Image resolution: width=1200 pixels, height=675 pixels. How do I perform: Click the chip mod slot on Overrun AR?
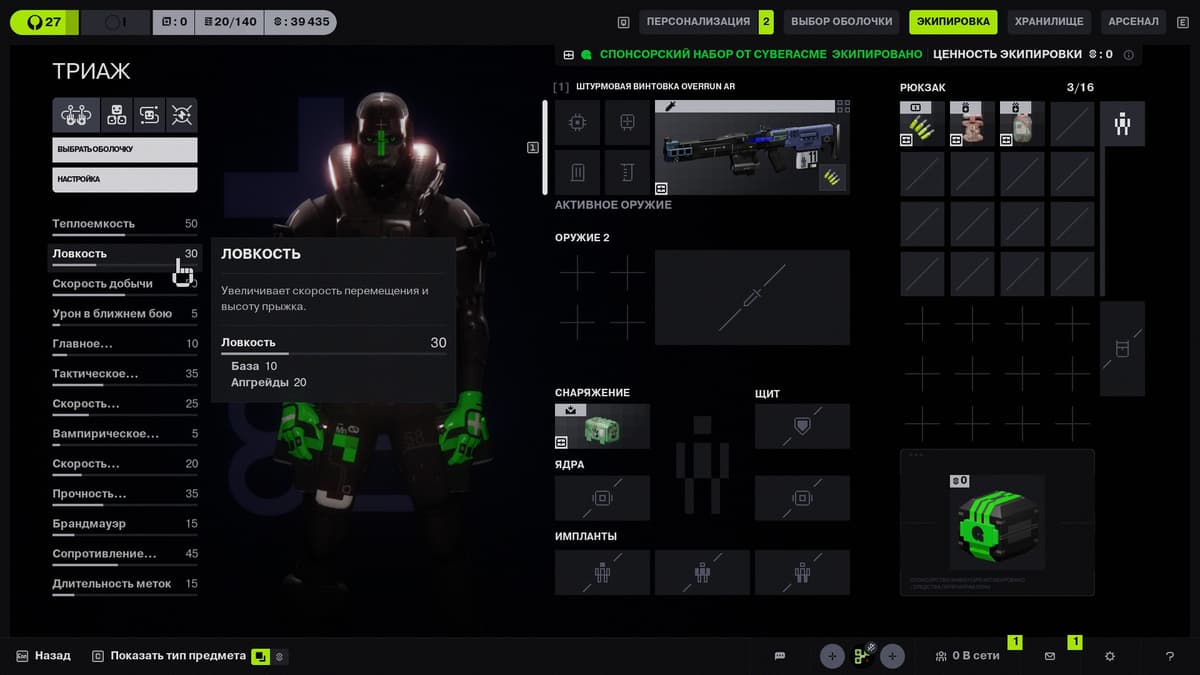577,123
